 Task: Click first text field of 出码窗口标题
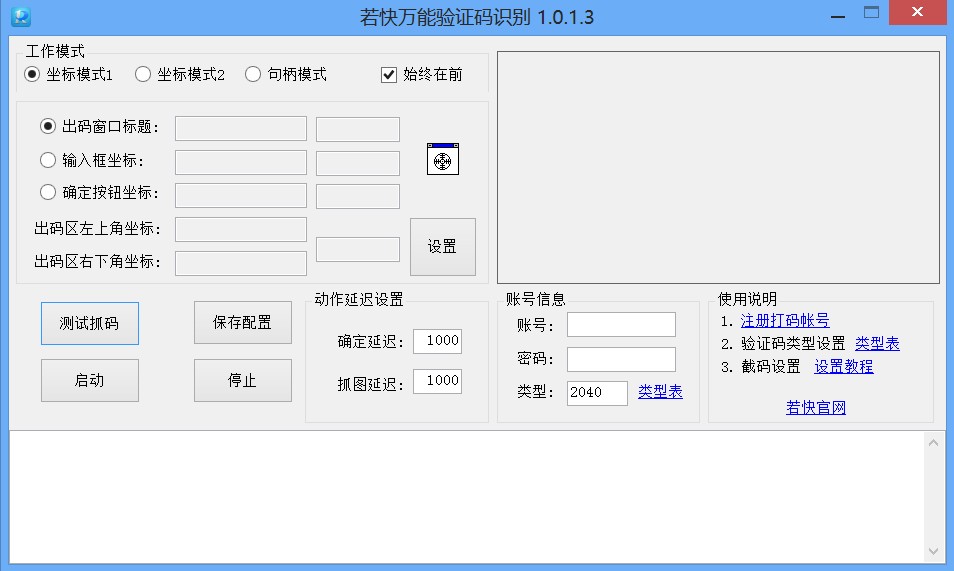pyautogui.click(x=241, y=128)
